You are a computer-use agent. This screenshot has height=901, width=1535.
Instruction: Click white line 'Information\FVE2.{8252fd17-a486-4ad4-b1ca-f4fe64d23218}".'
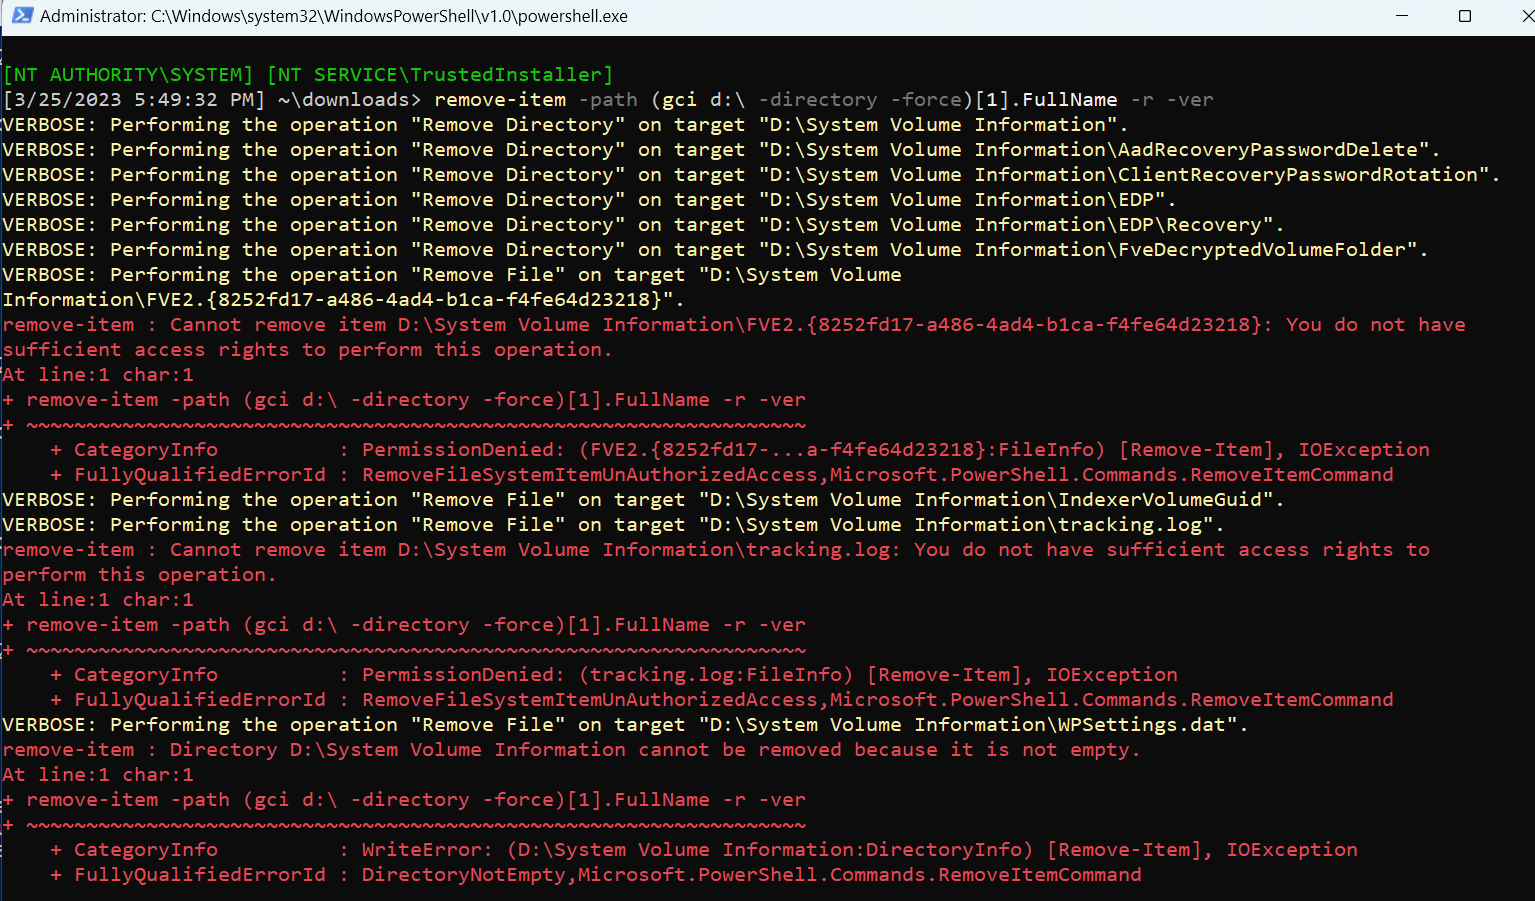click(344, 300)
